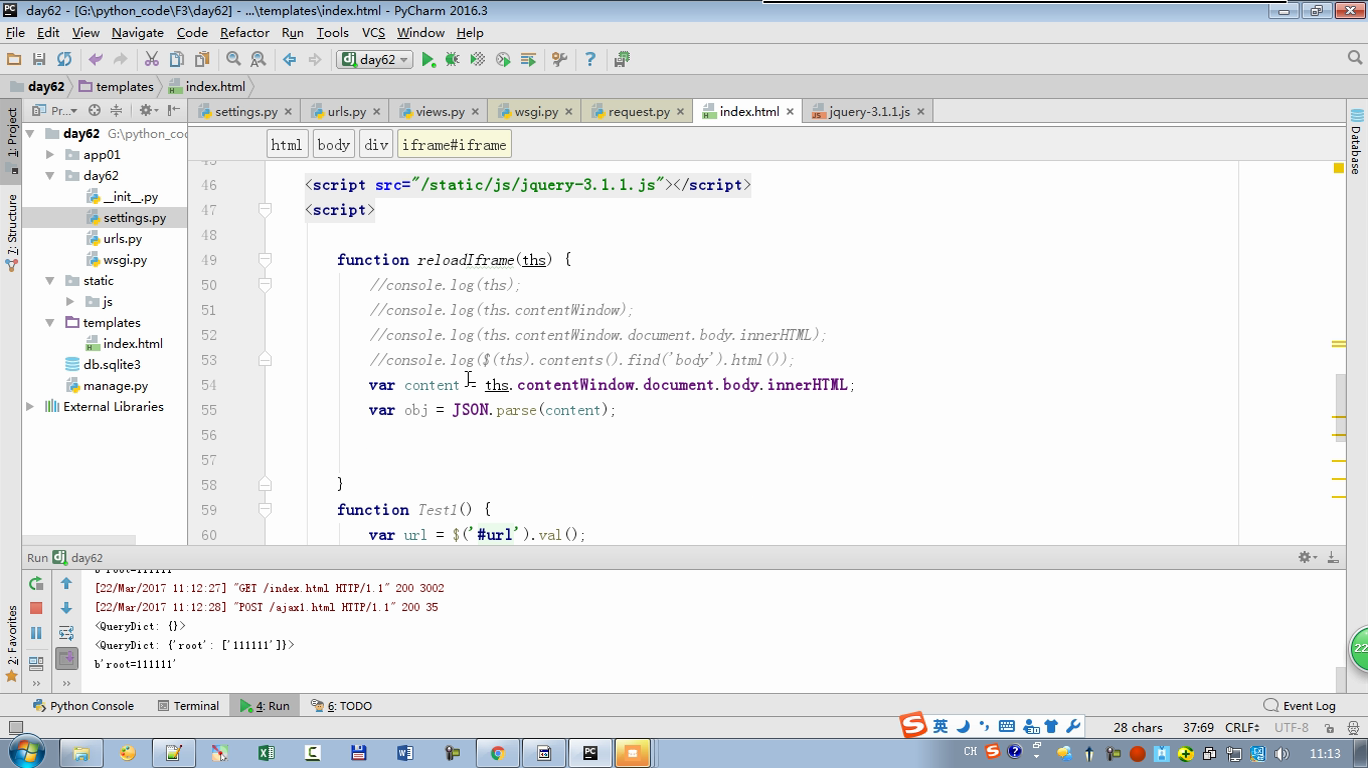The width and height of the screenshot is (1368, 768).
Task: Toggle tool window bars at the bottom-left corner
Action: [x=14, y=728]
